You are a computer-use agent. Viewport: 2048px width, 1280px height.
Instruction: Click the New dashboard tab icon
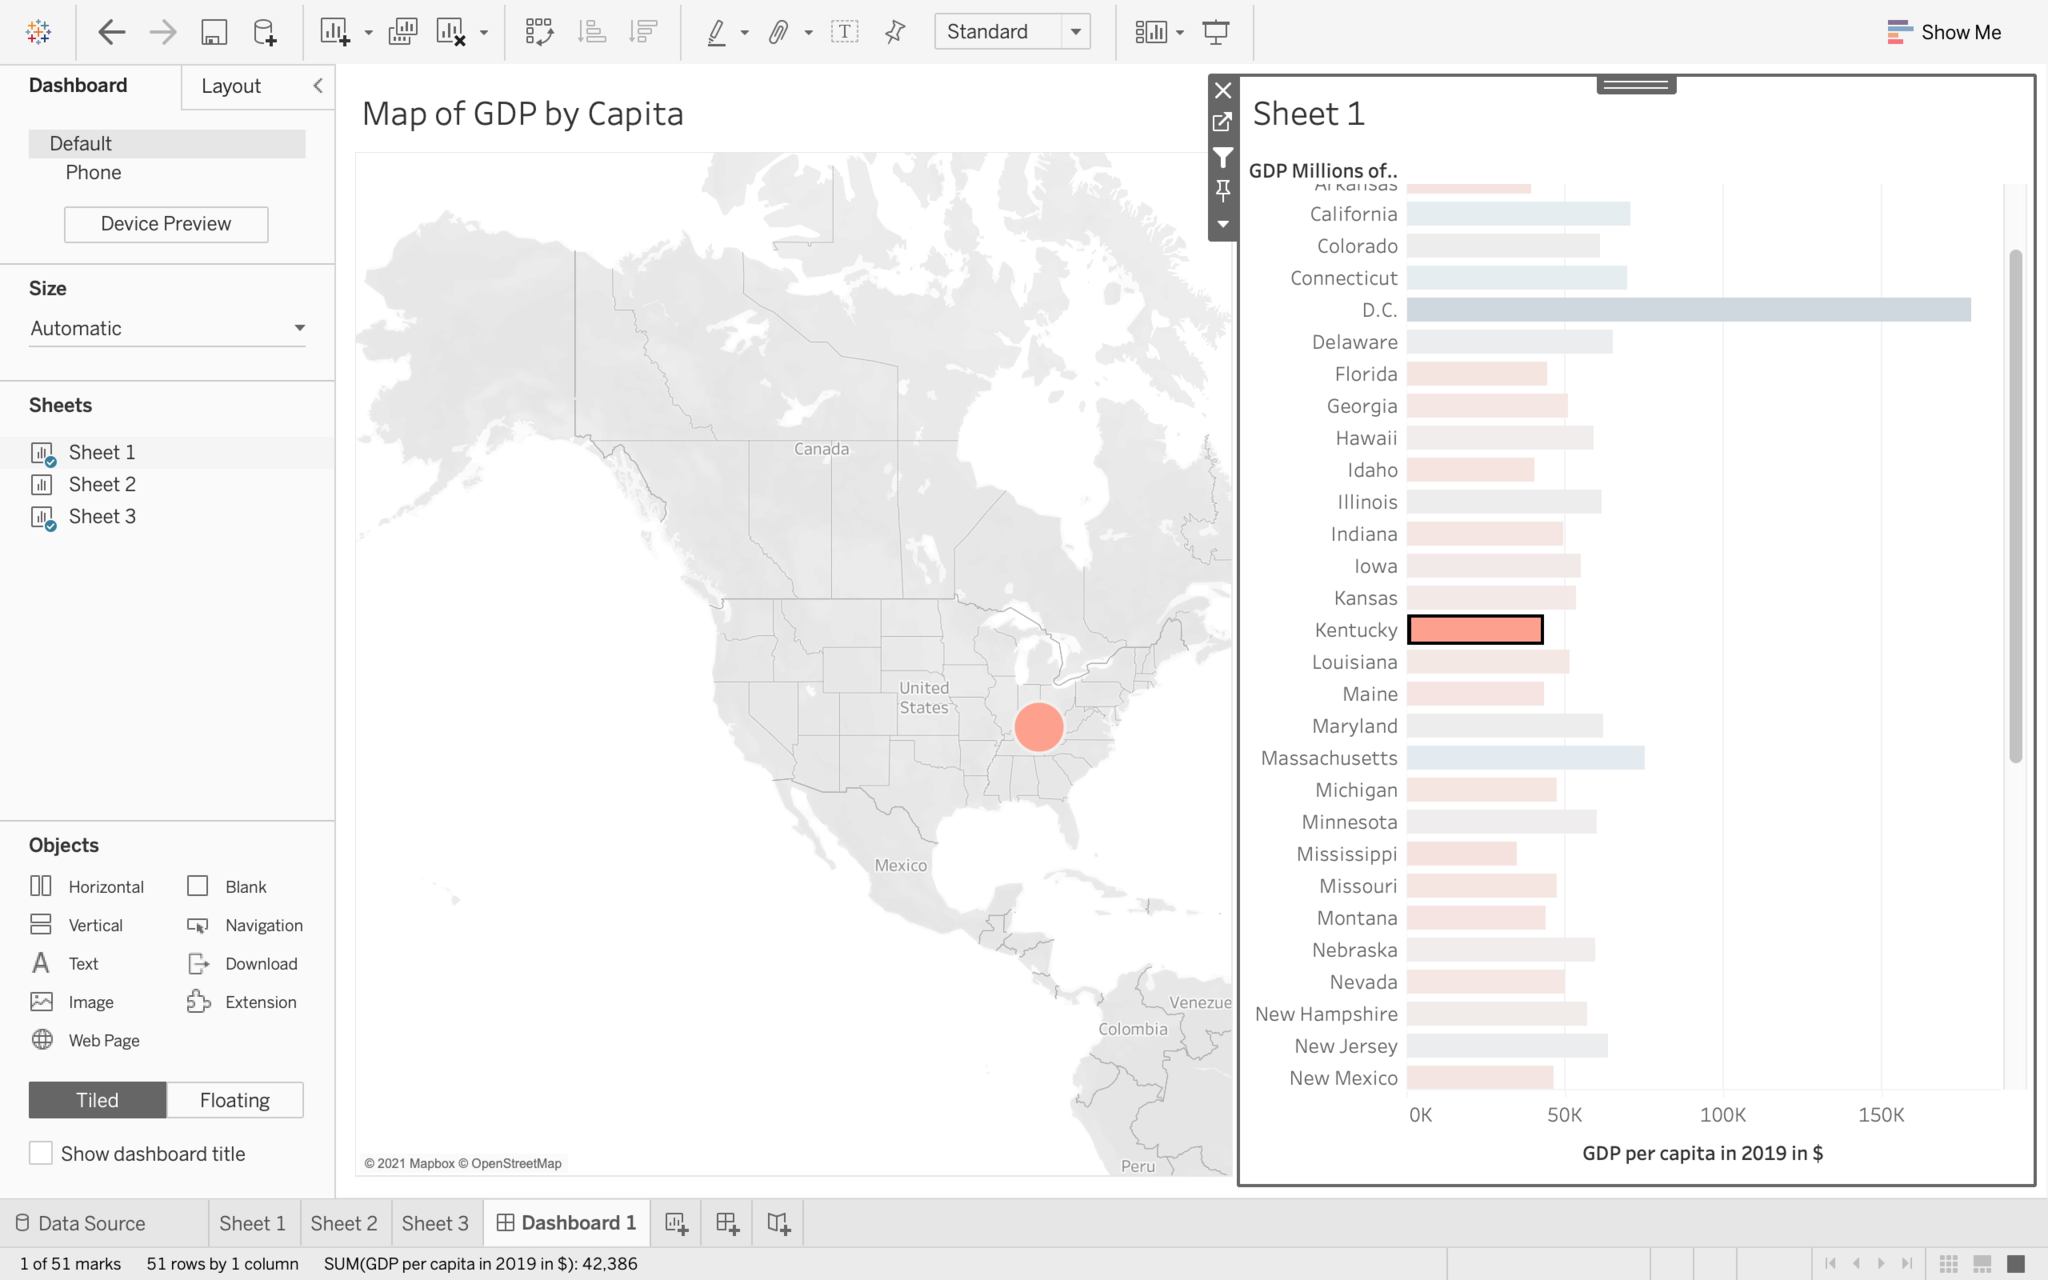[727, 1223]
